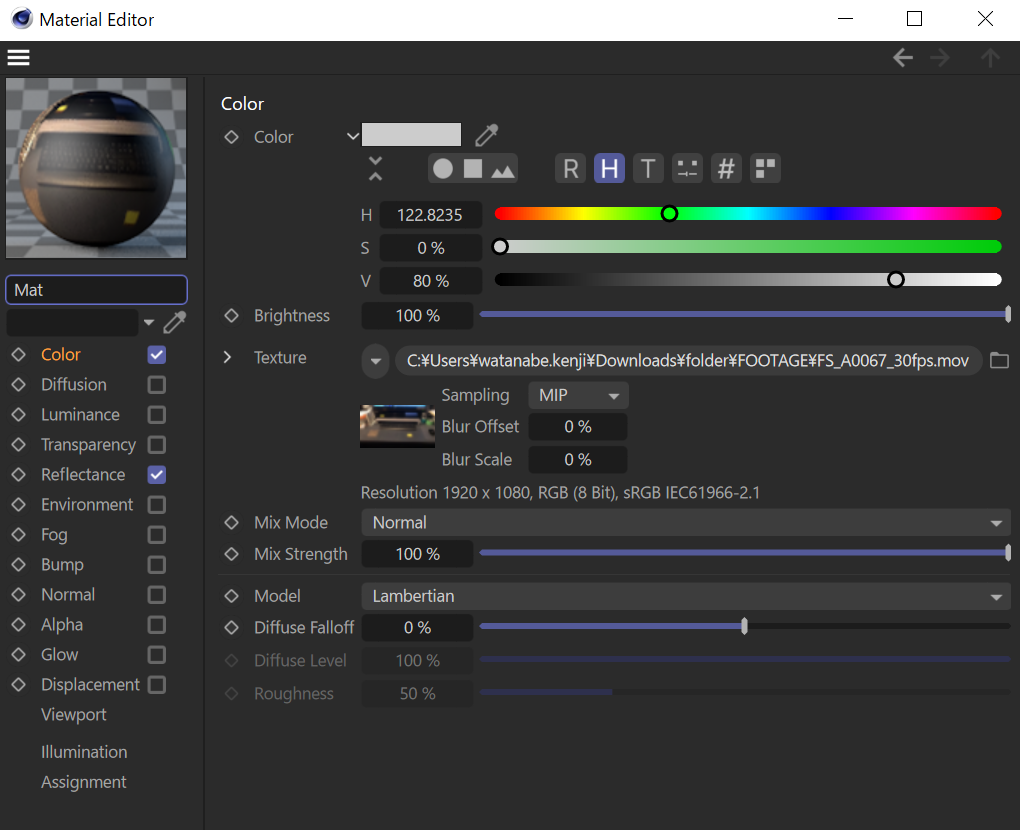Select the spectrum square mode icon
This screenshot has height=830, width=1020.
tap(472, 169)
